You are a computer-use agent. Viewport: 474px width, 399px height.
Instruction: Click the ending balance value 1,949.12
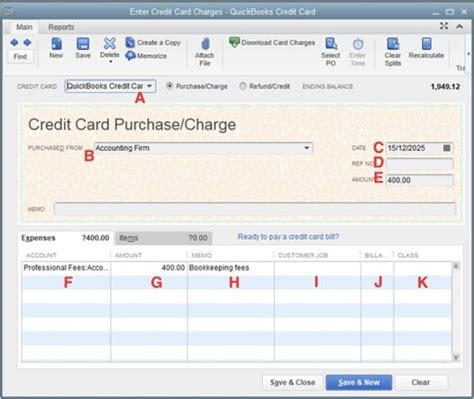click(x=445, y=87)
